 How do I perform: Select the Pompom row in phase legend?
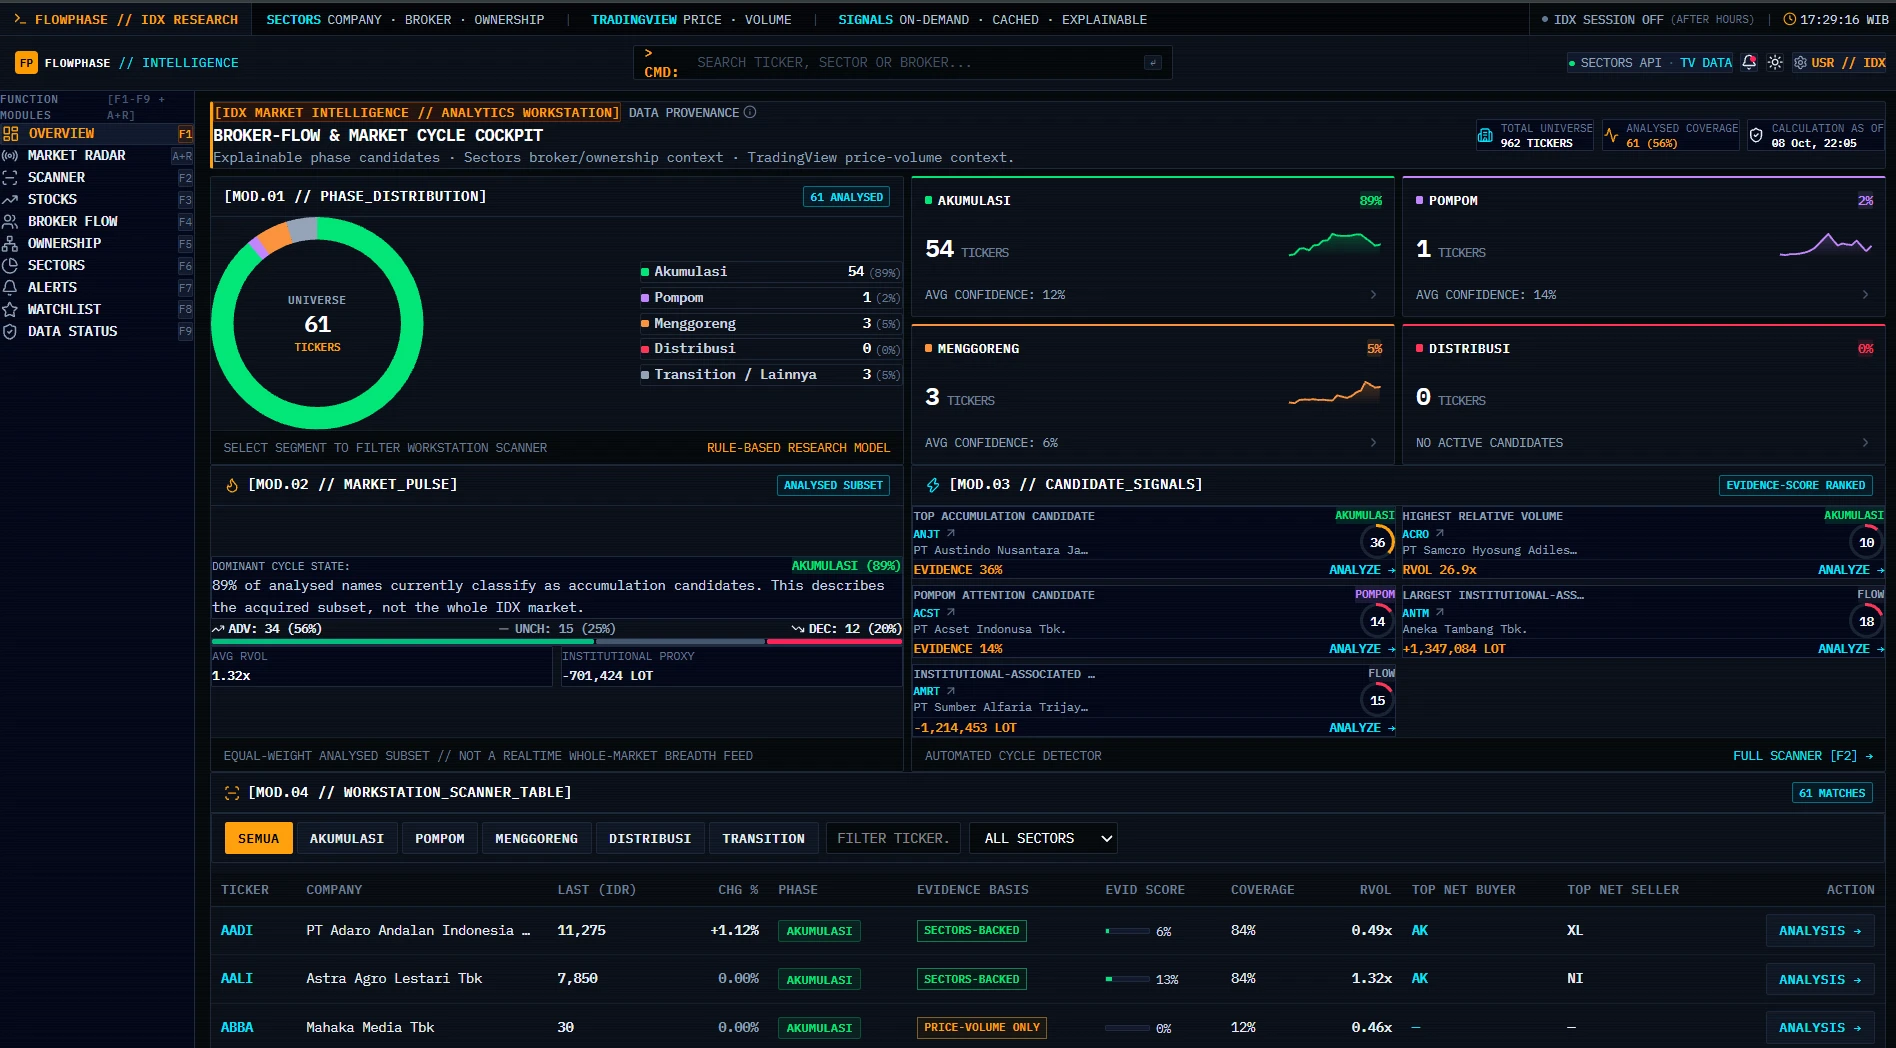coord(770,298)
